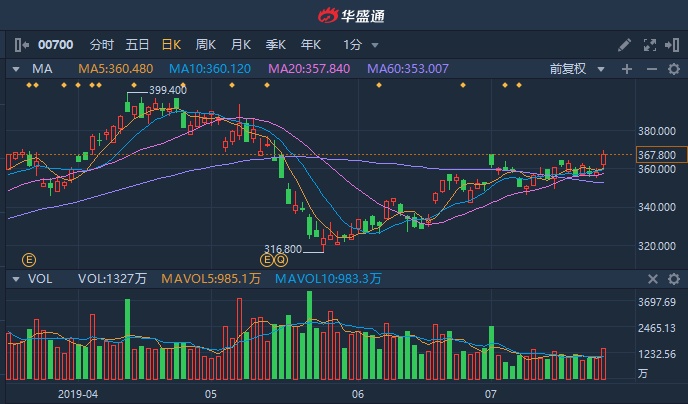688x404 pixels.
Task: Open MA indicator settings gear
Action: pos(674,69)
